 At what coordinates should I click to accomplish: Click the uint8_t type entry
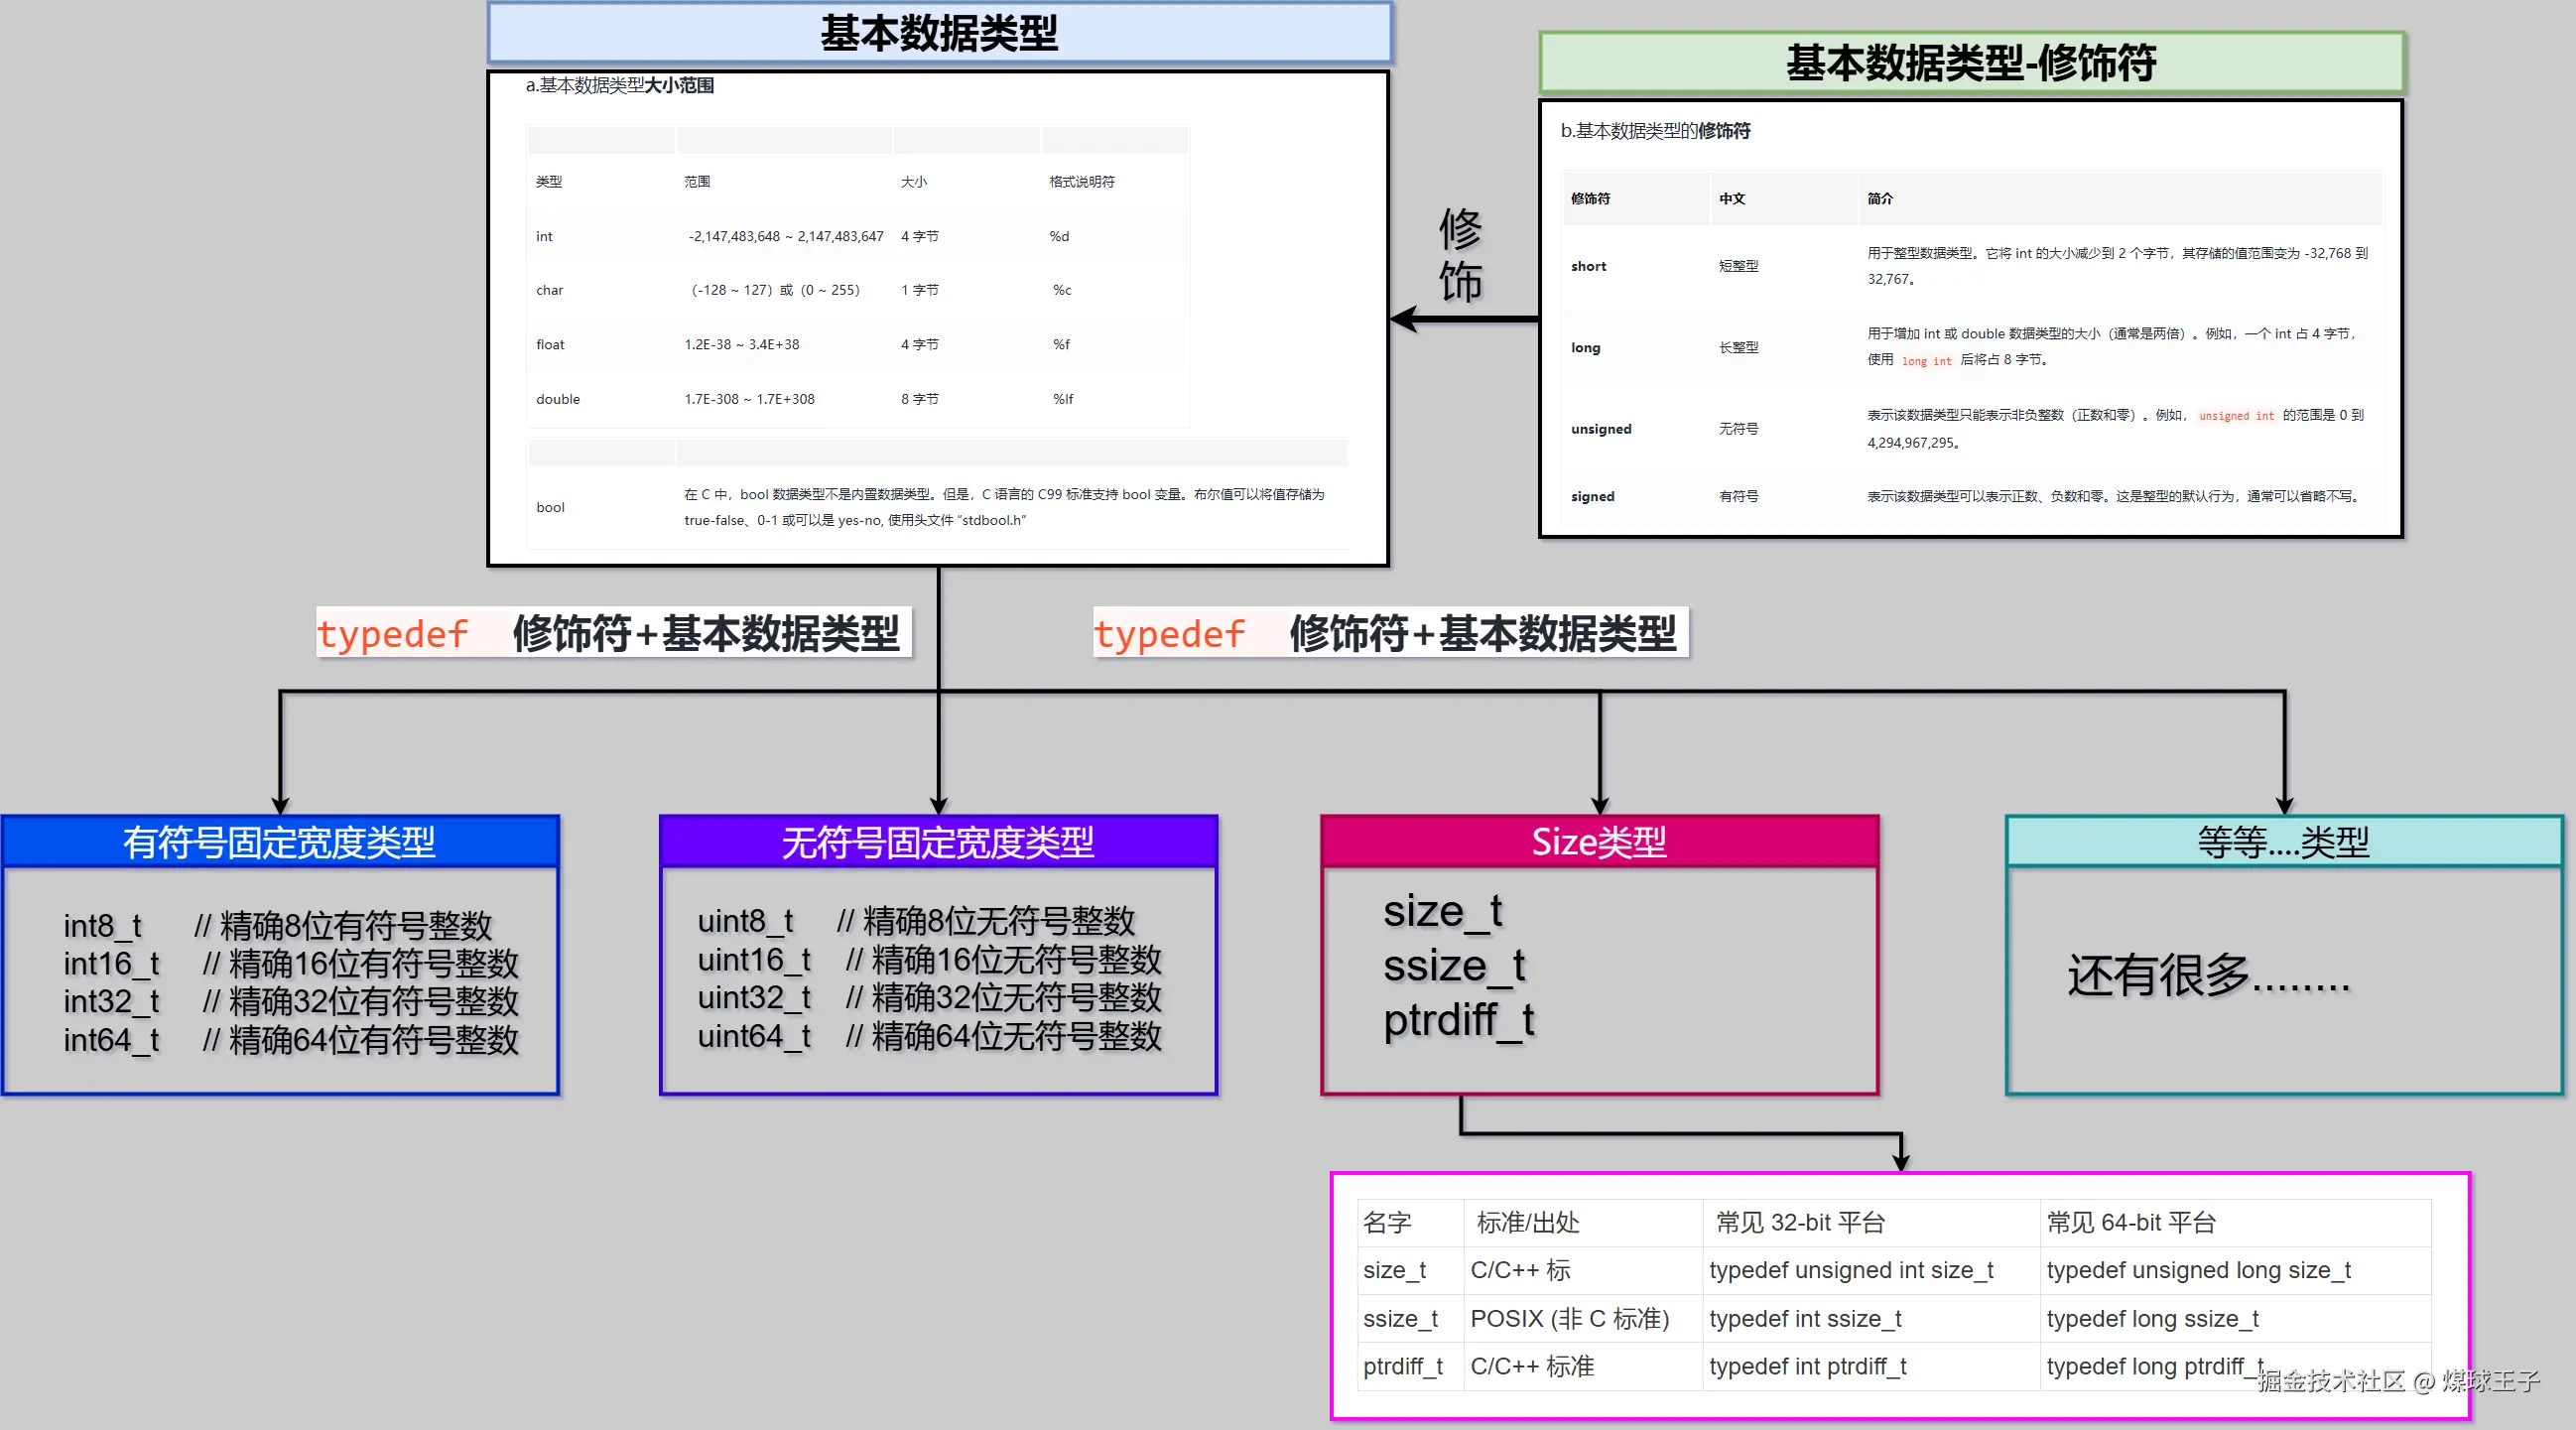click(x=745, y=921)
